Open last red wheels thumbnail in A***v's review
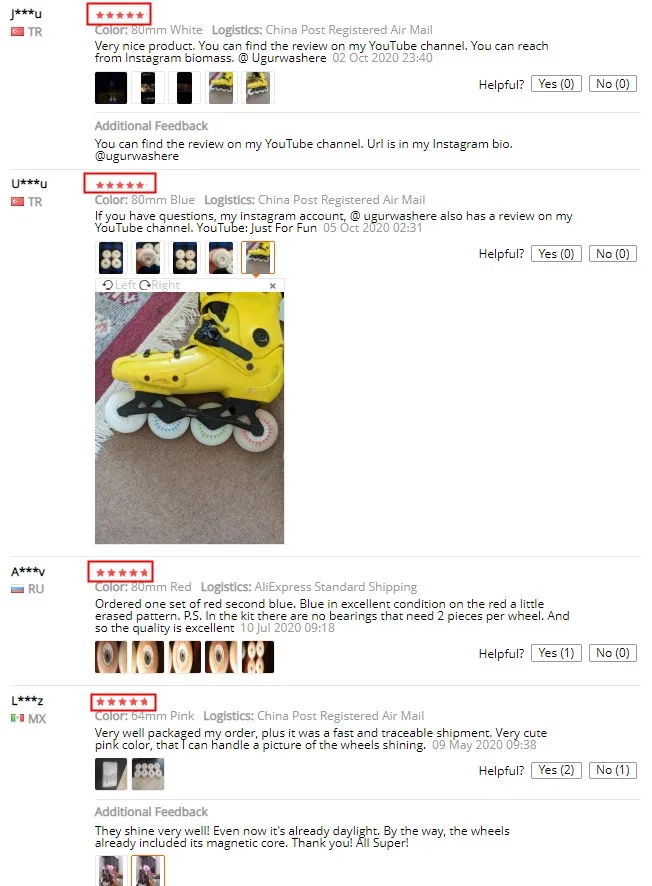652x886 pixels. click(258, 657)
